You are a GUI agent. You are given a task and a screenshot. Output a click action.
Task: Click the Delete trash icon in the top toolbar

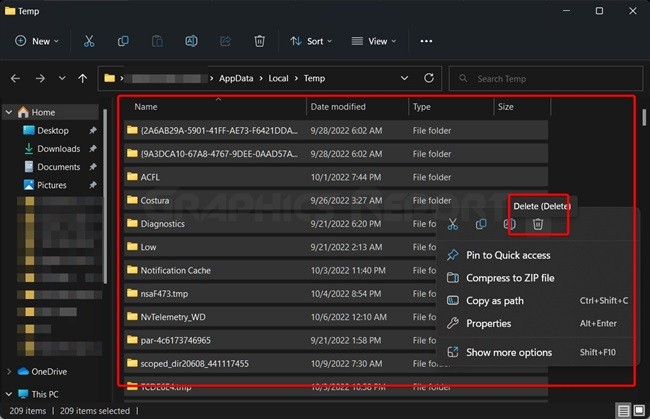coord(260,41)
